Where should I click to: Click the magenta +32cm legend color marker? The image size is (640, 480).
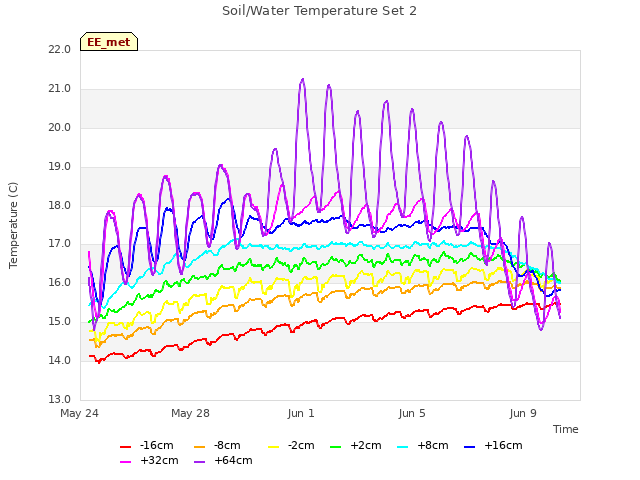pos(125,462)
